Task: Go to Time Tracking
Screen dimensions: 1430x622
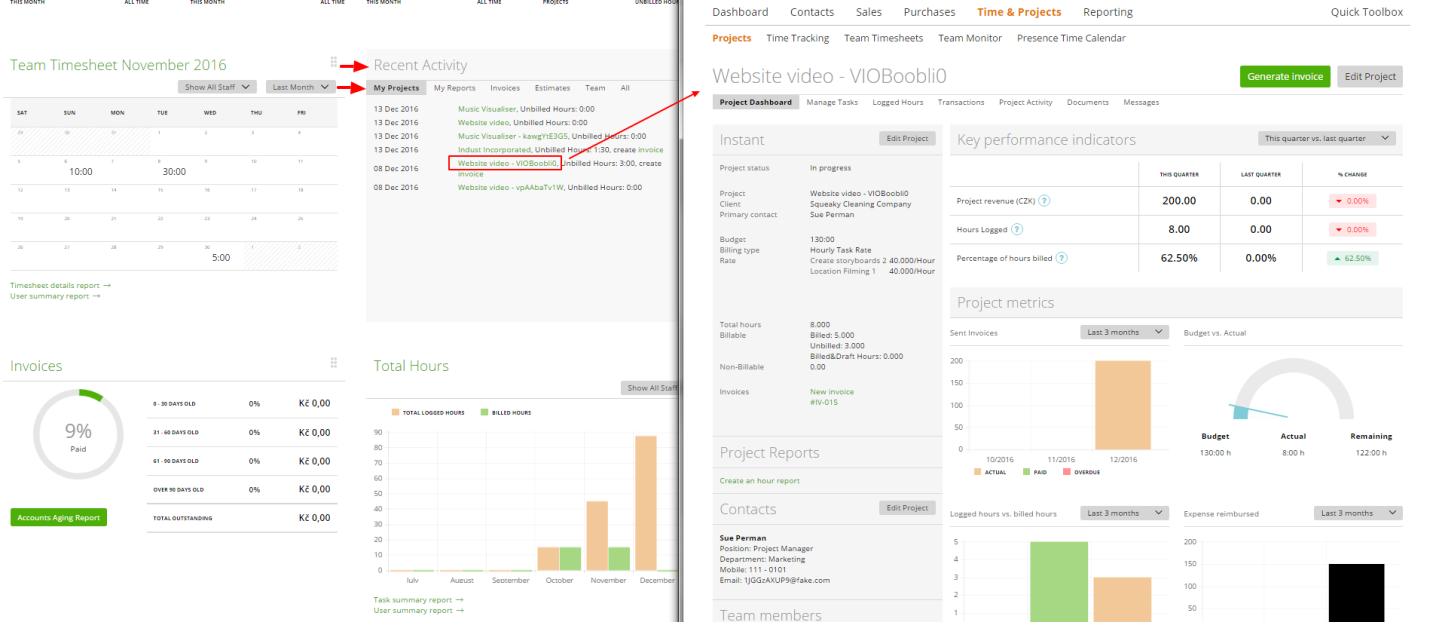Action: [x=798, y=38]
